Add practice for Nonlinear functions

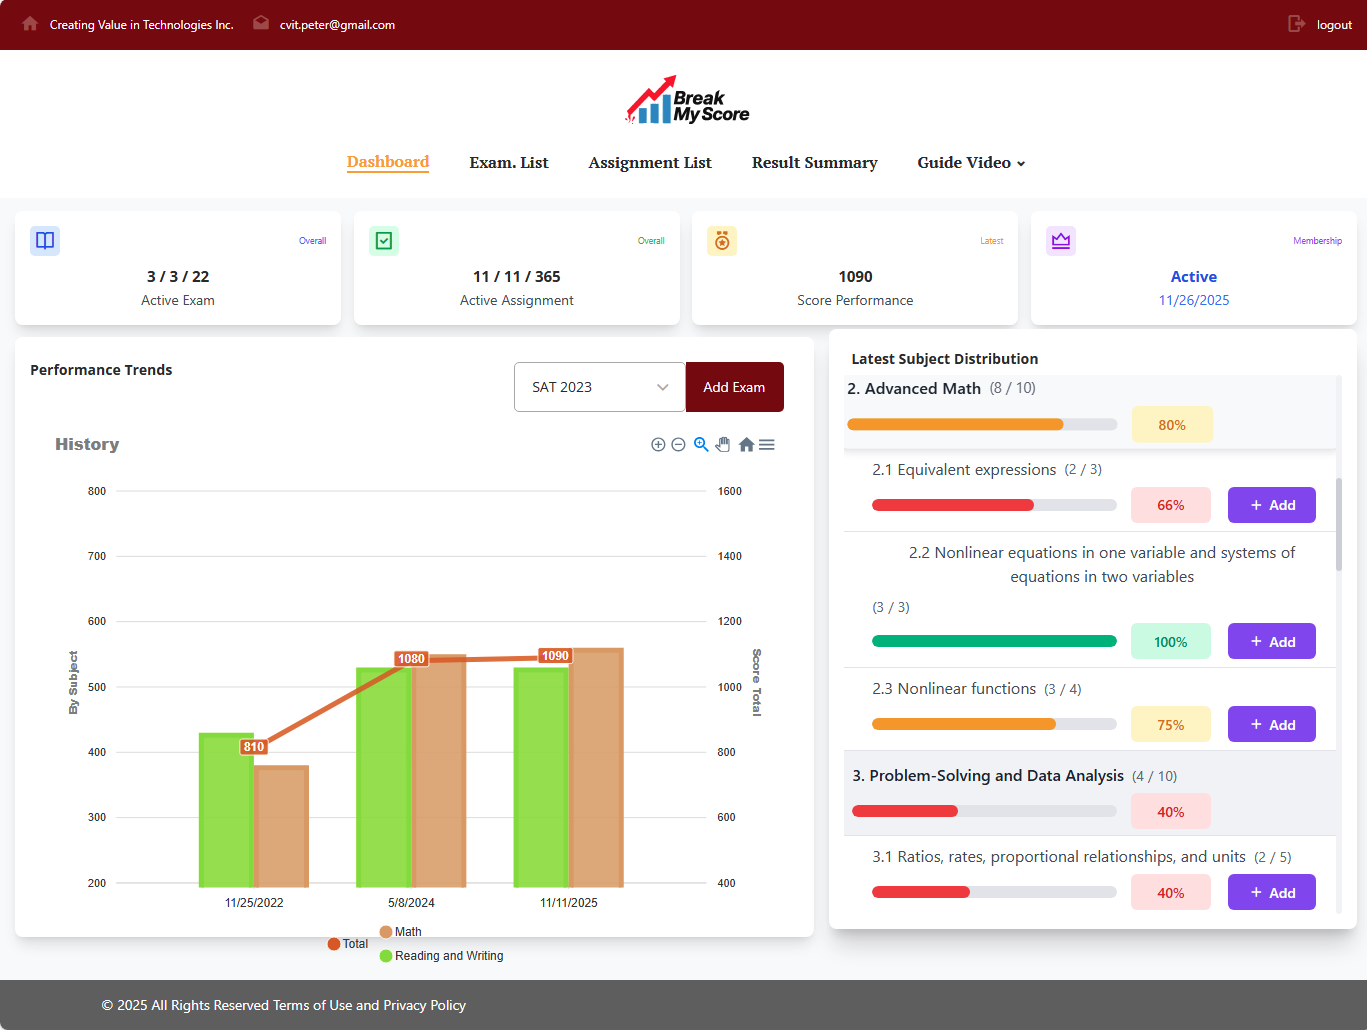coord(1271,723)
